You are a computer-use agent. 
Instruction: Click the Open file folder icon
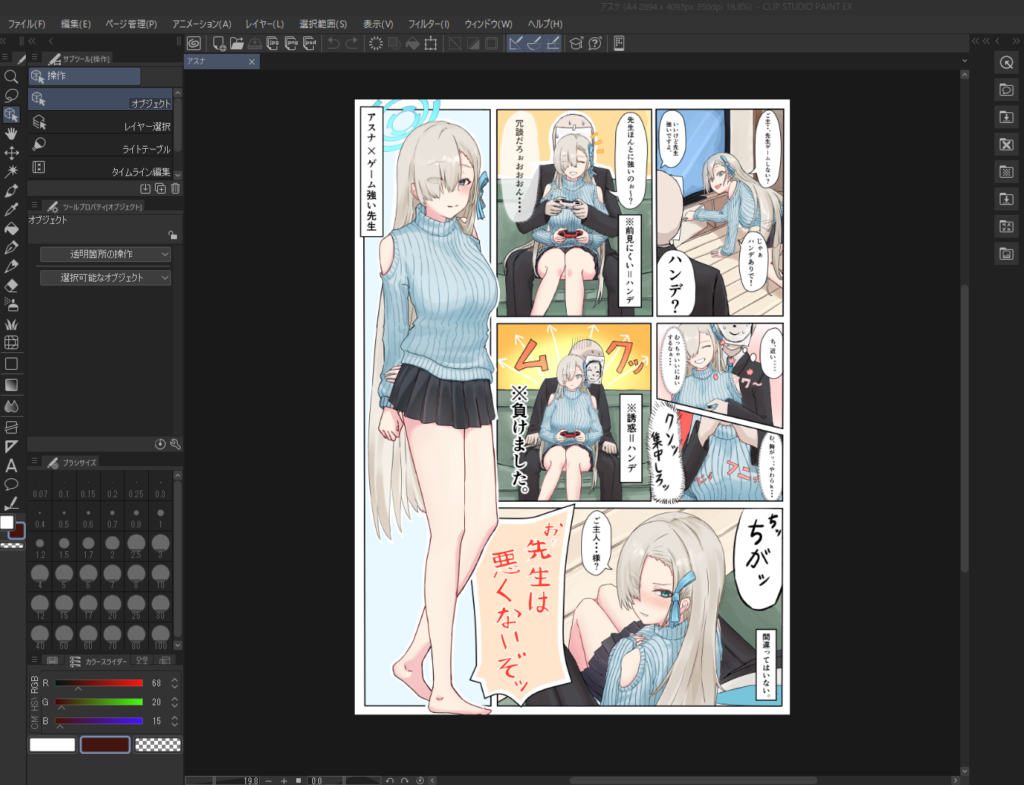pos(236,44)
